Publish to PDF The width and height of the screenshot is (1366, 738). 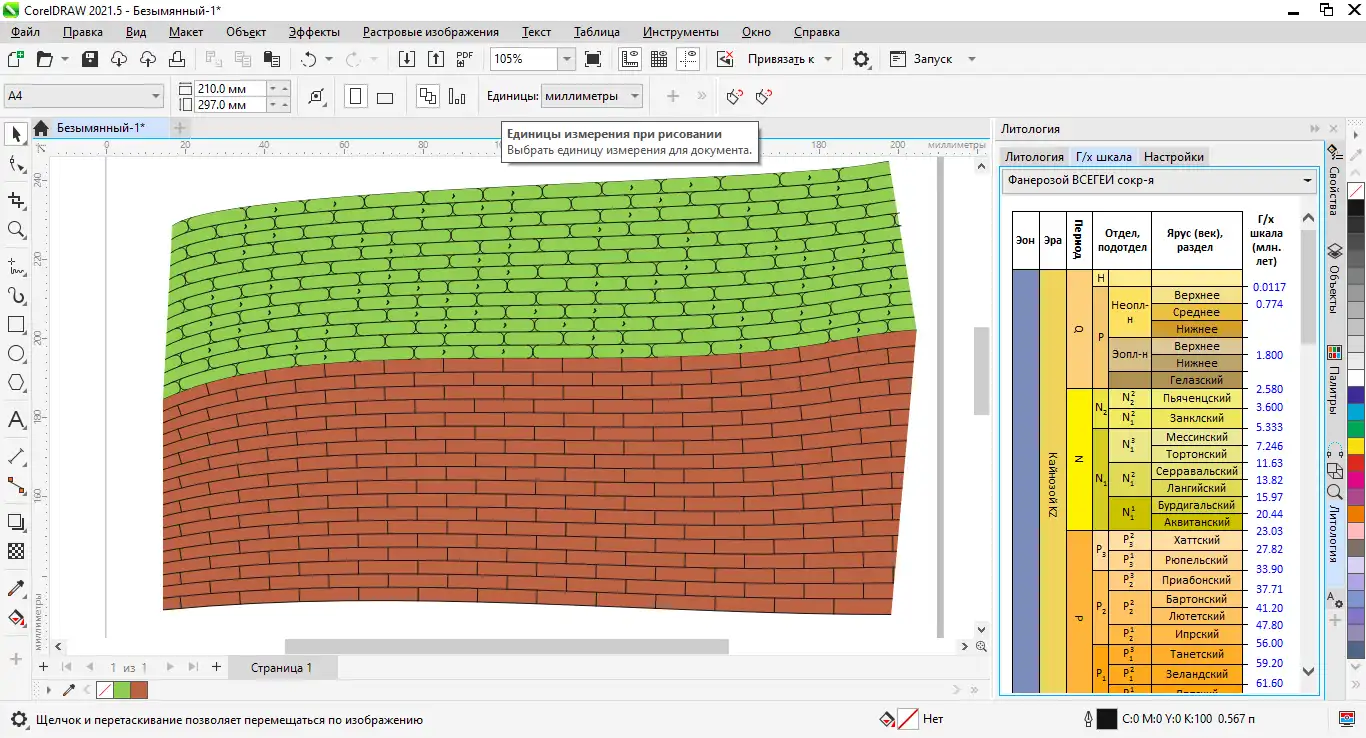(x=465, y=59)
